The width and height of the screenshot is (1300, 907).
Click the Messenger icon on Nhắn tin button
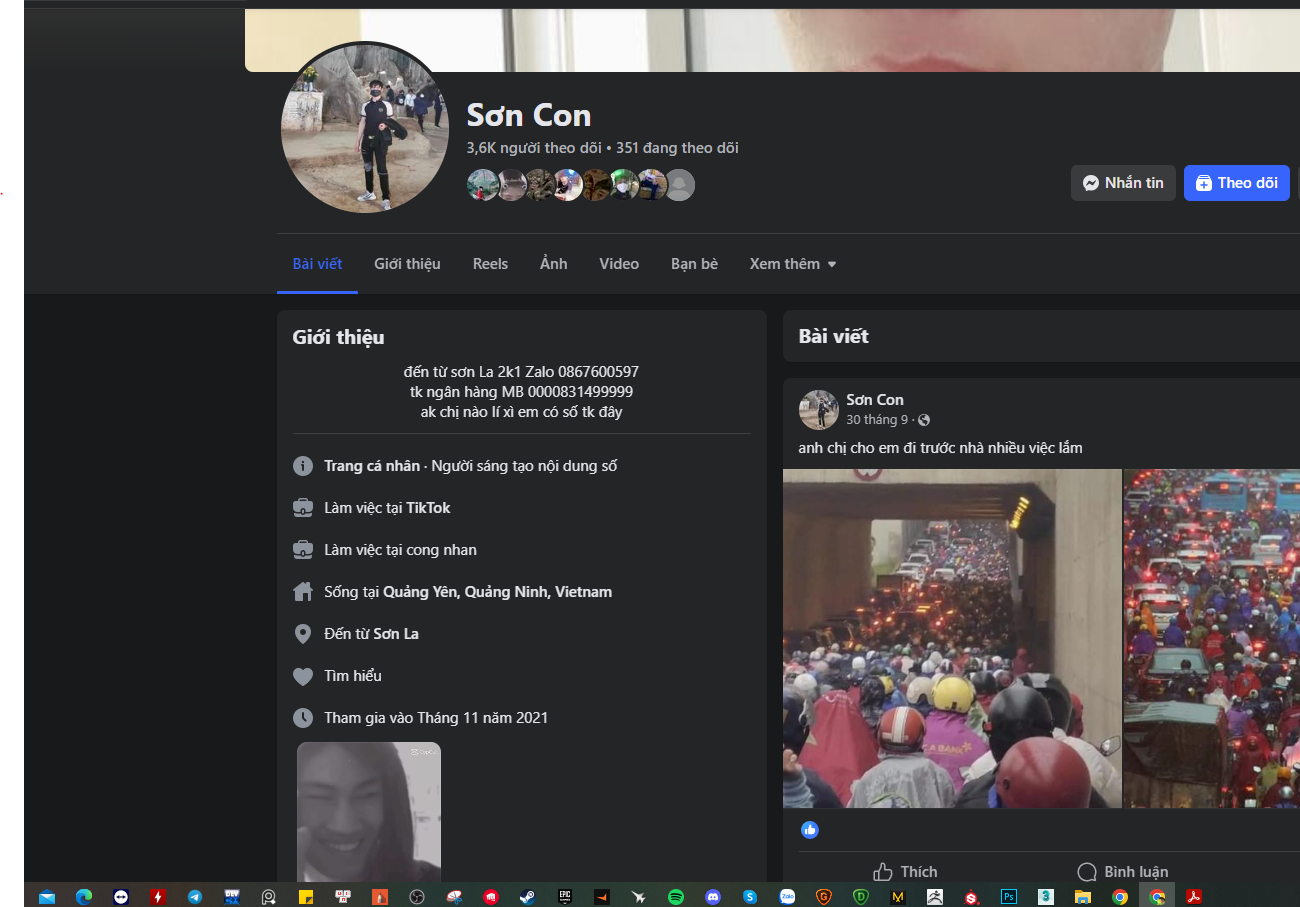point(1091,183)
